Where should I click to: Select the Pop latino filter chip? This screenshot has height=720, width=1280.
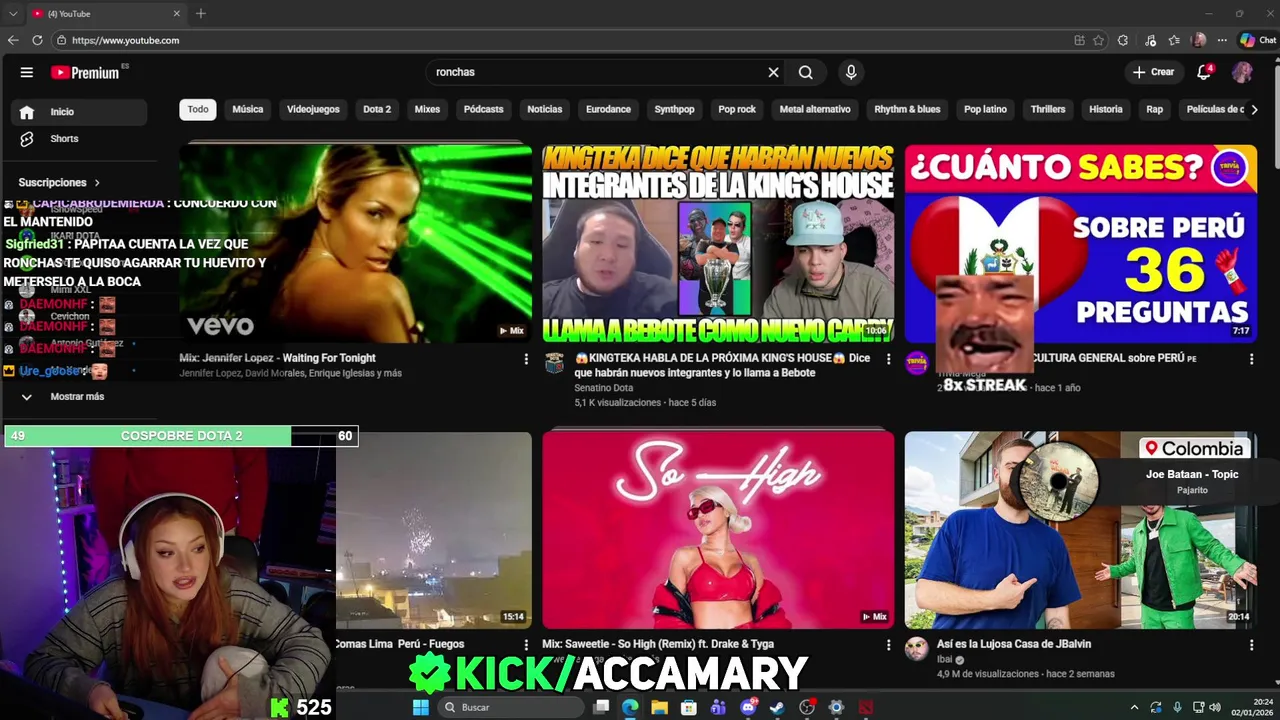985,109
